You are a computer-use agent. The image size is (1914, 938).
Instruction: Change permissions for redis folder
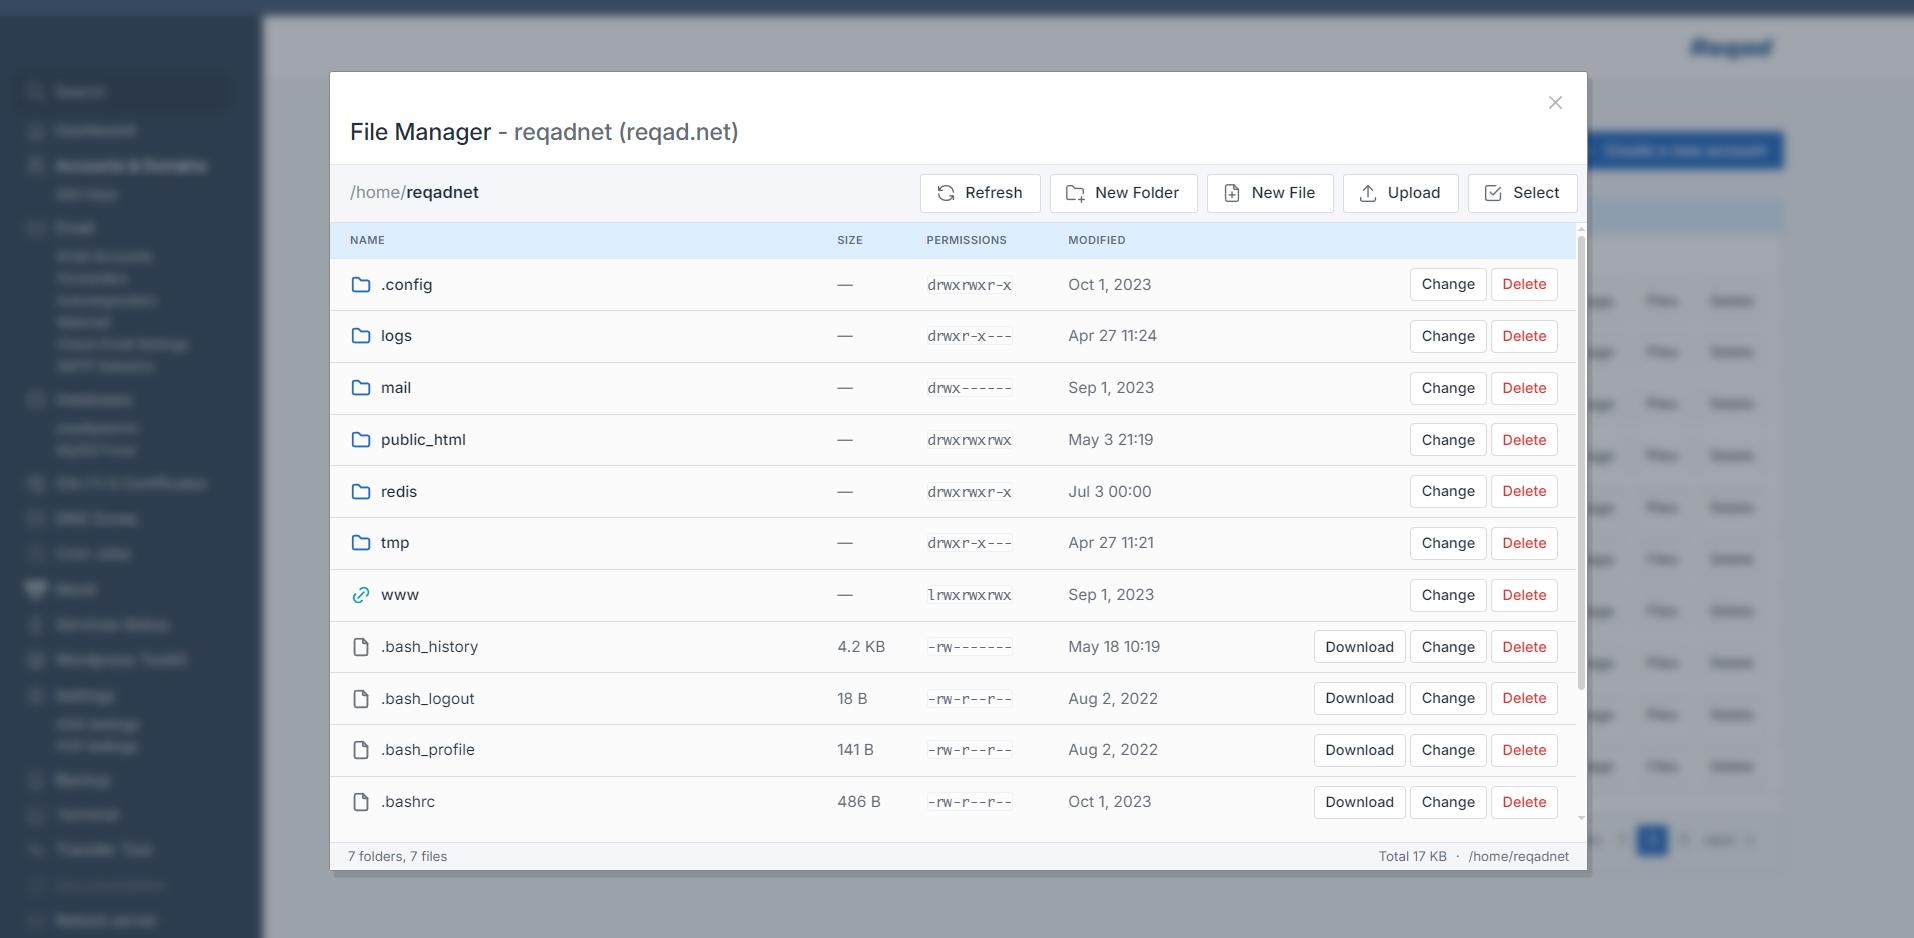(x=1448, y=491)
